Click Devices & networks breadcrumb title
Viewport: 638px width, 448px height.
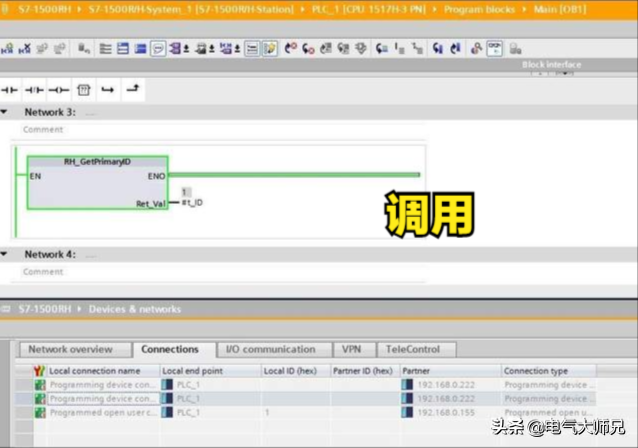pos(135,309)
